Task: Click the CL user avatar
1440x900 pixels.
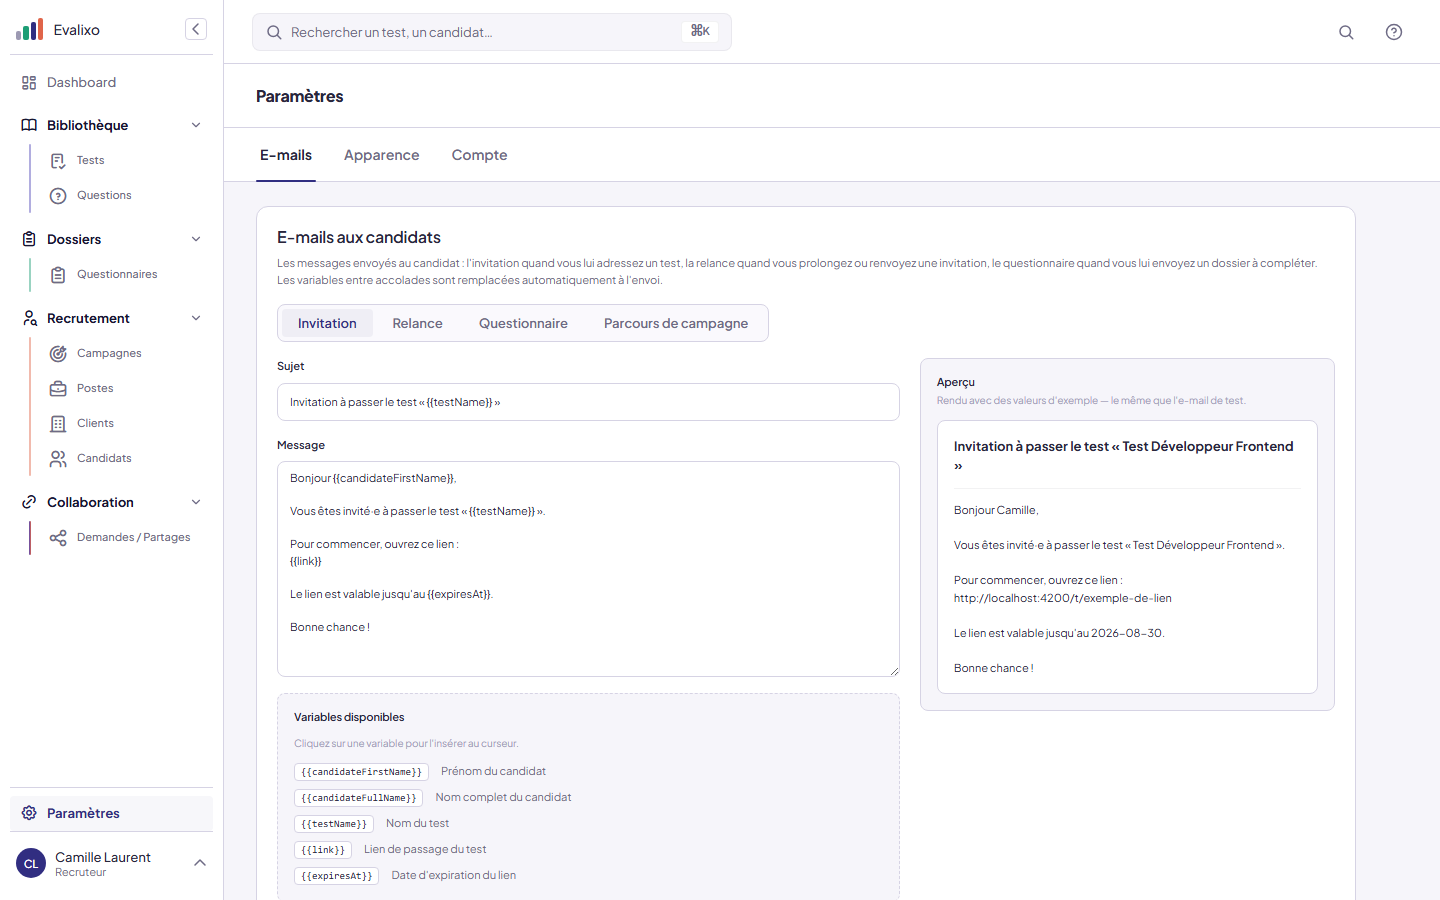Action: [x=31, y=863]
